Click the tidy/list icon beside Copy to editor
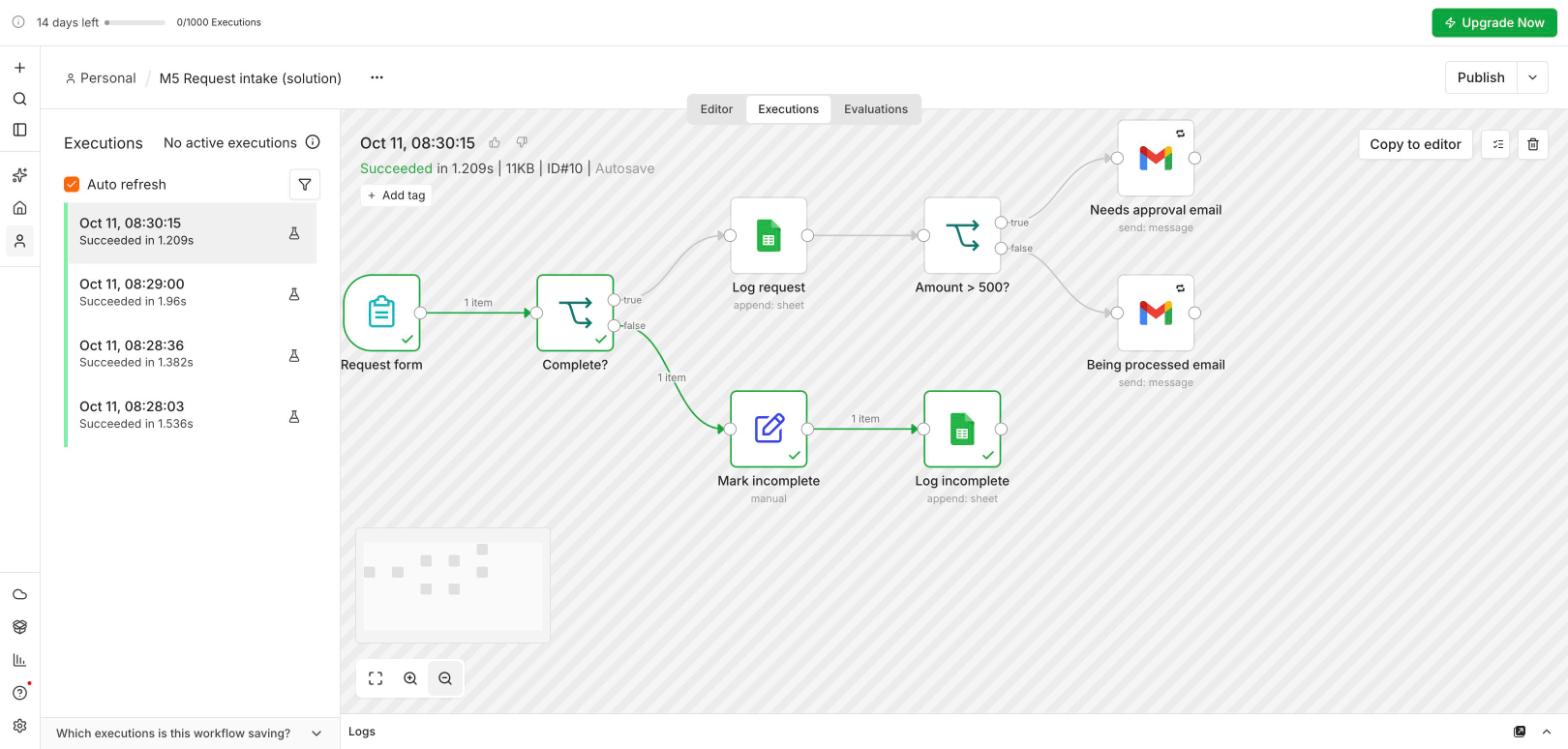Screen dimensions: 1568x749 [1497, 144]
